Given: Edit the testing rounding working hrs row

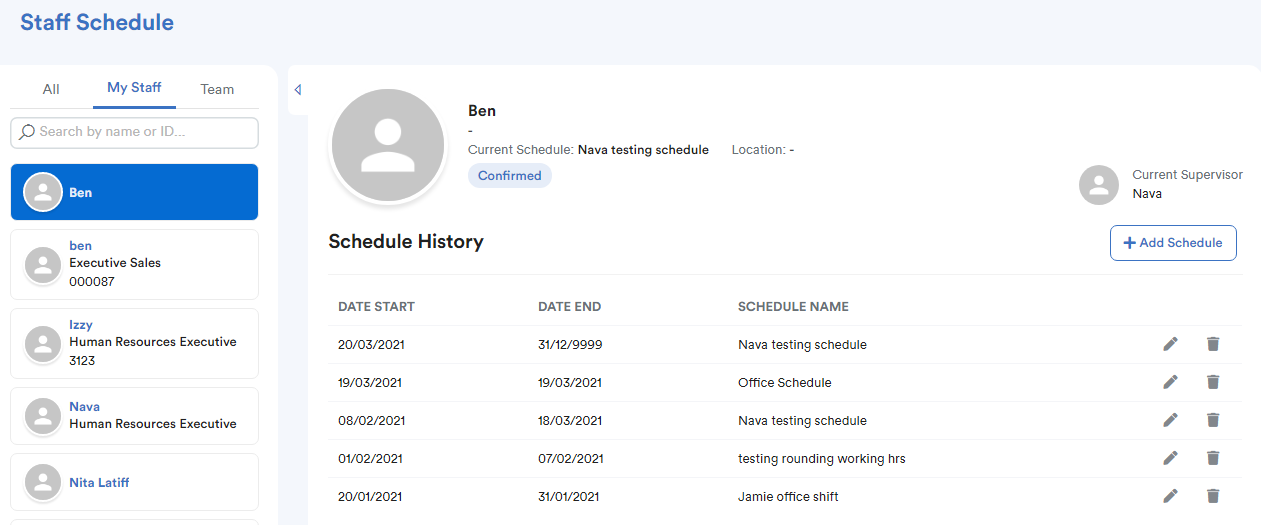Looking at the screenshot, I should click(x=1170, y=458).
